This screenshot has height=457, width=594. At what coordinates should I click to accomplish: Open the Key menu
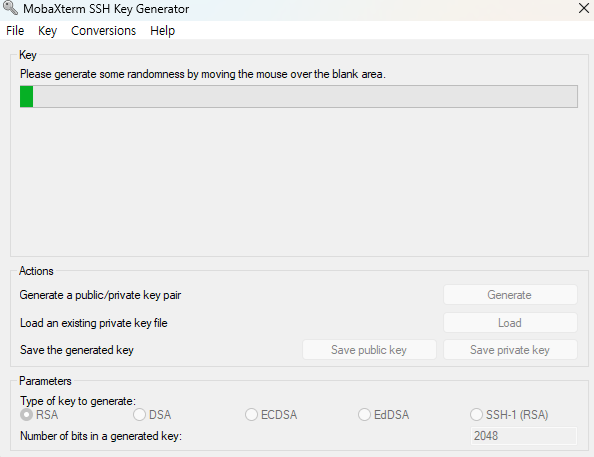(47, 31)
